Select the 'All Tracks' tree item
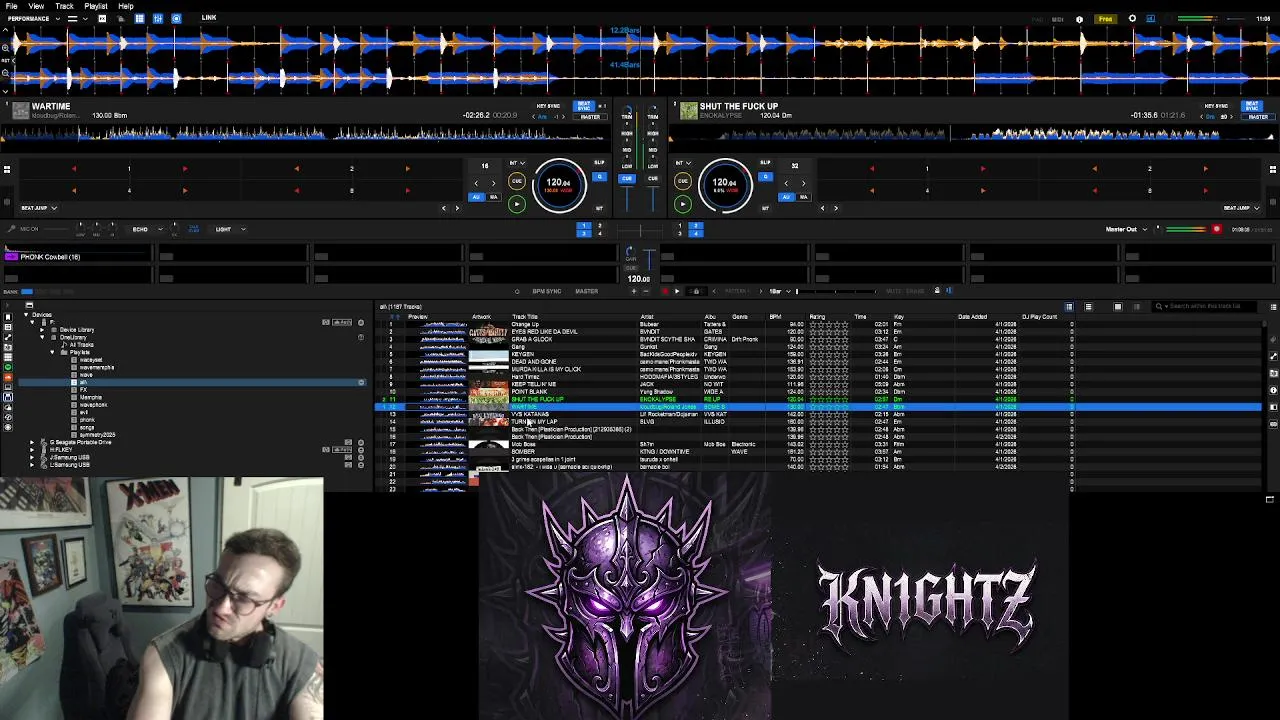 coord(81,345)
